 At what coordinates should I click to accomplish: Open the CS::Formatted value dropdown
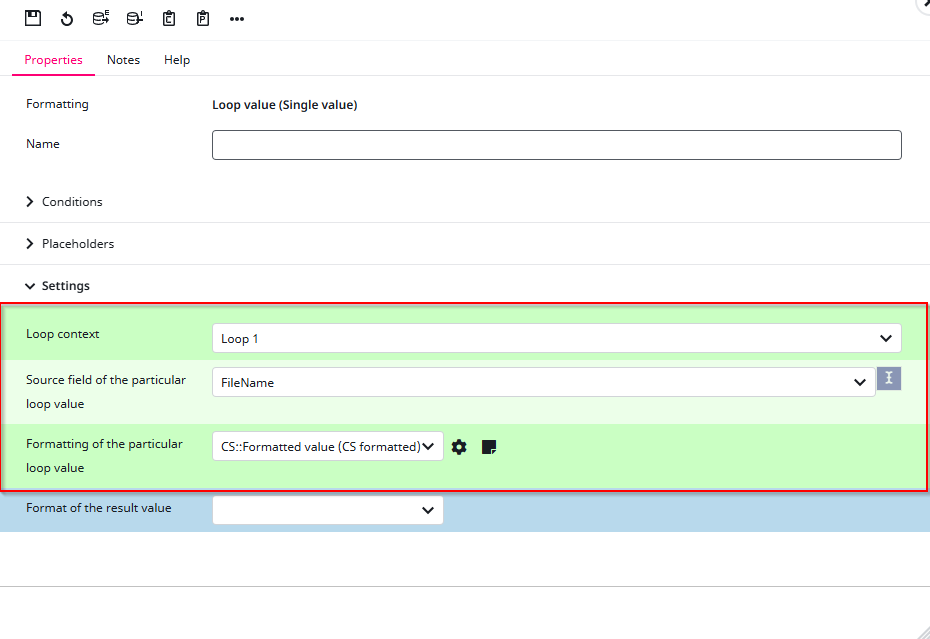[x=327, y=446]
